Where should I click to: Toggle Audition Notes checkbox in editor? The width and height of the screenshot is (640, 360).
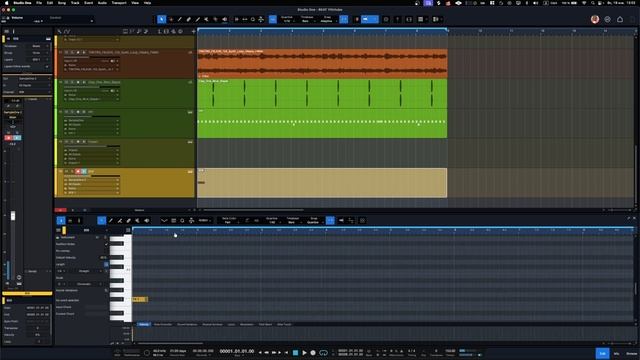point(106,244)
